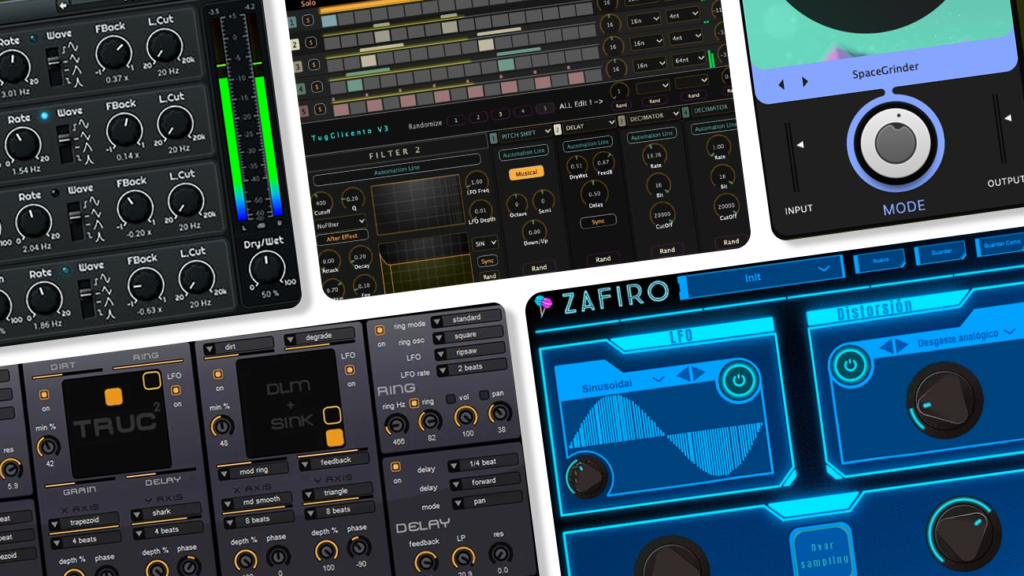Click orange square in DLM+Sink pad
The width and height of the screenshot is (1024, 576).
[334, 437]
